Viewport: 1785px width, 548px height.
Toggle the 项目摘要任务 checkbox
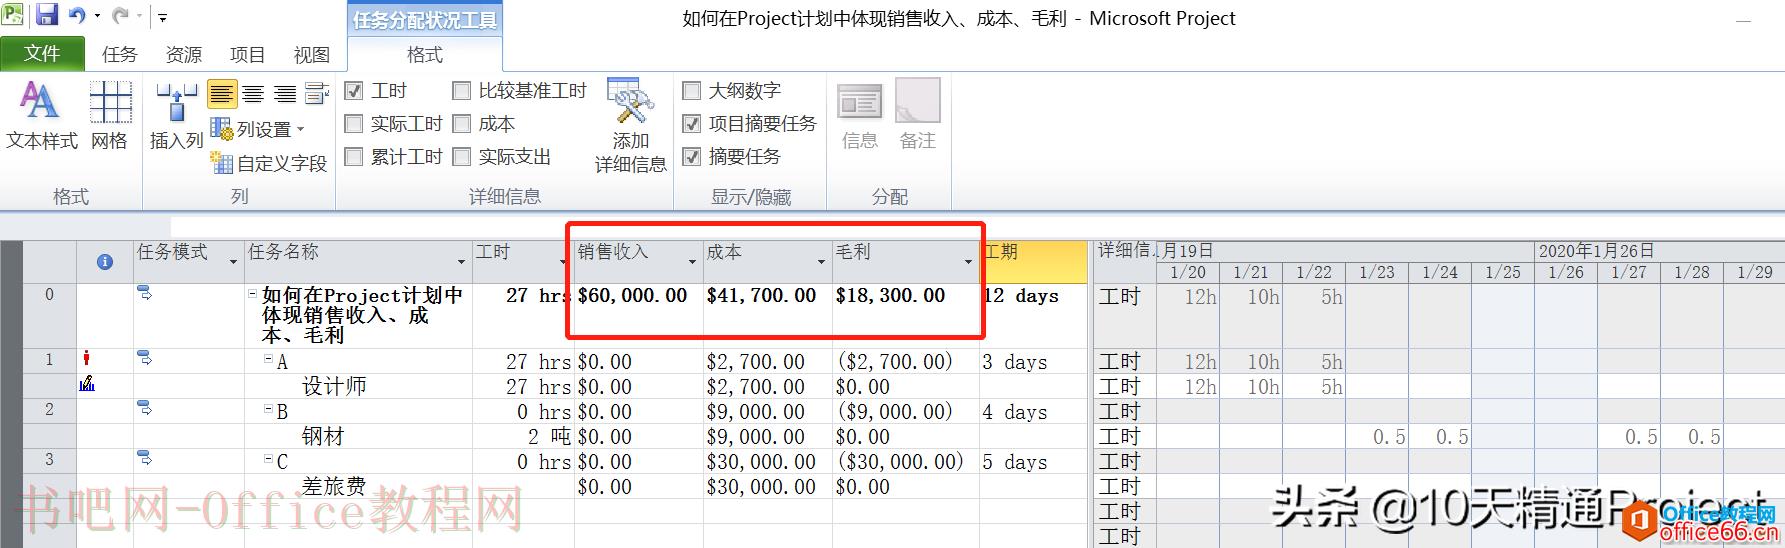[691, 124]
